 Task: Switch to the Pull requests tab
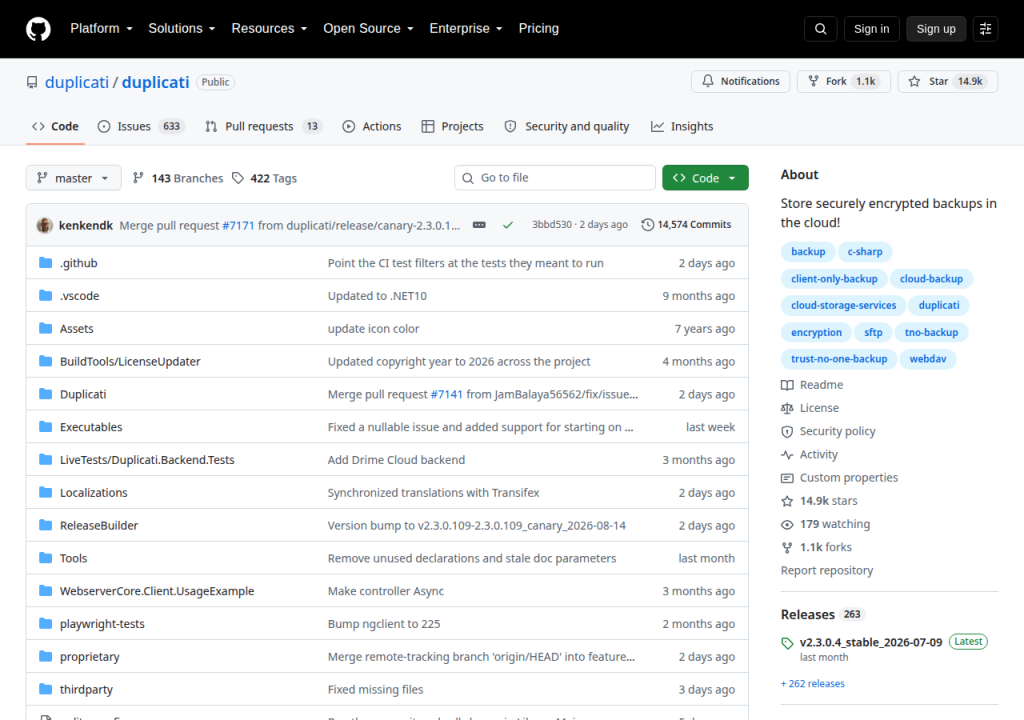(264, 127)
